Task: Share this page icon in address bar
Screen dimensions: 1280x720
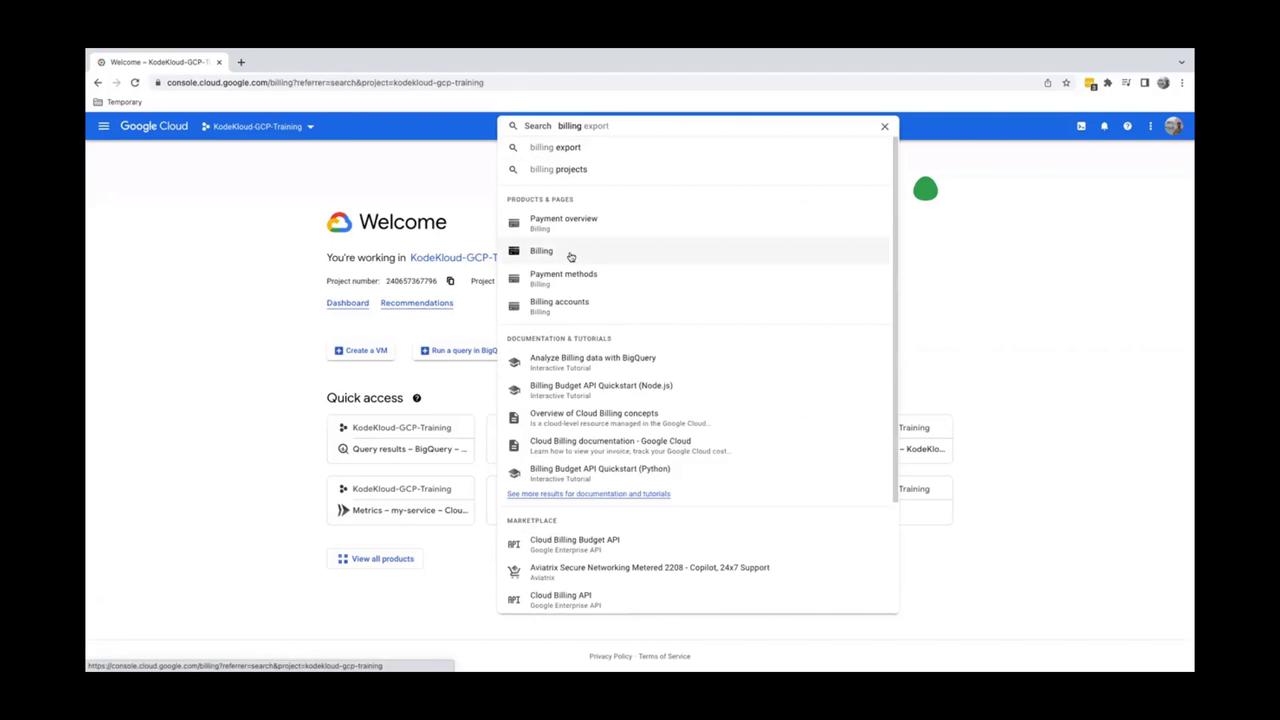Action: [1048, 83]
